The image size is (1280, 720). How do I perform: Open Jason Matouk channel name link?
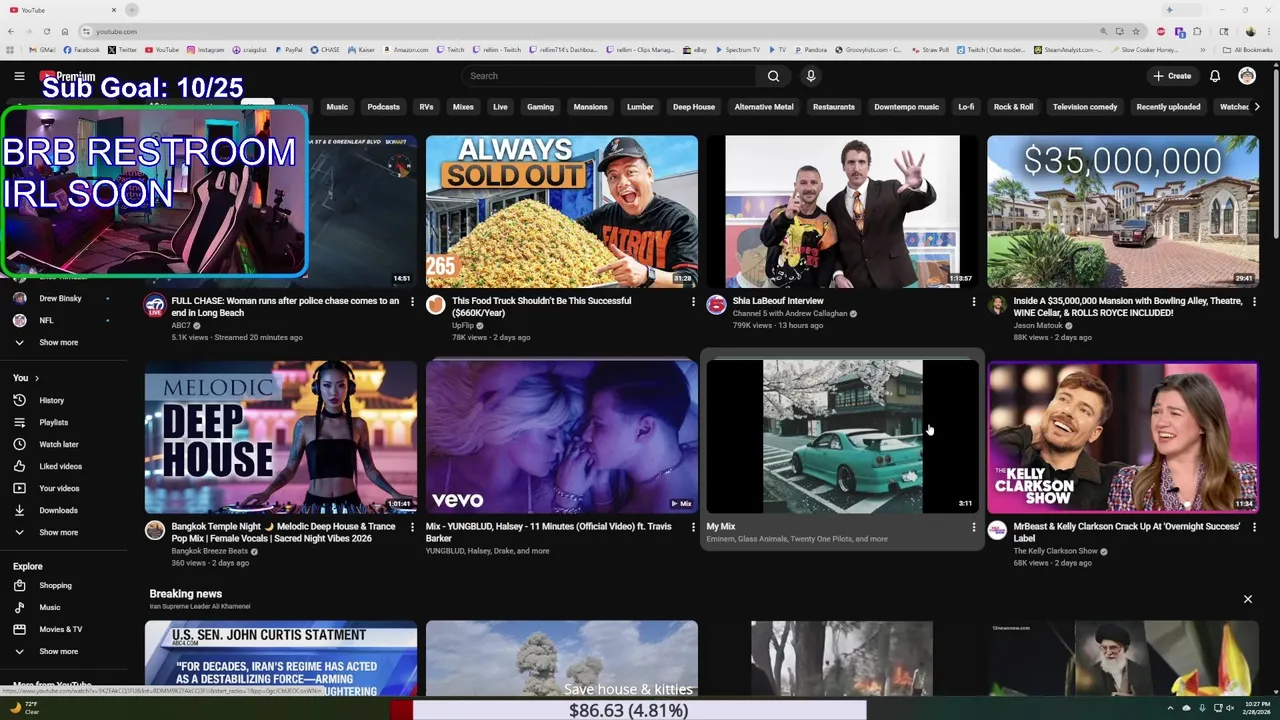[x=1037, y=325]
